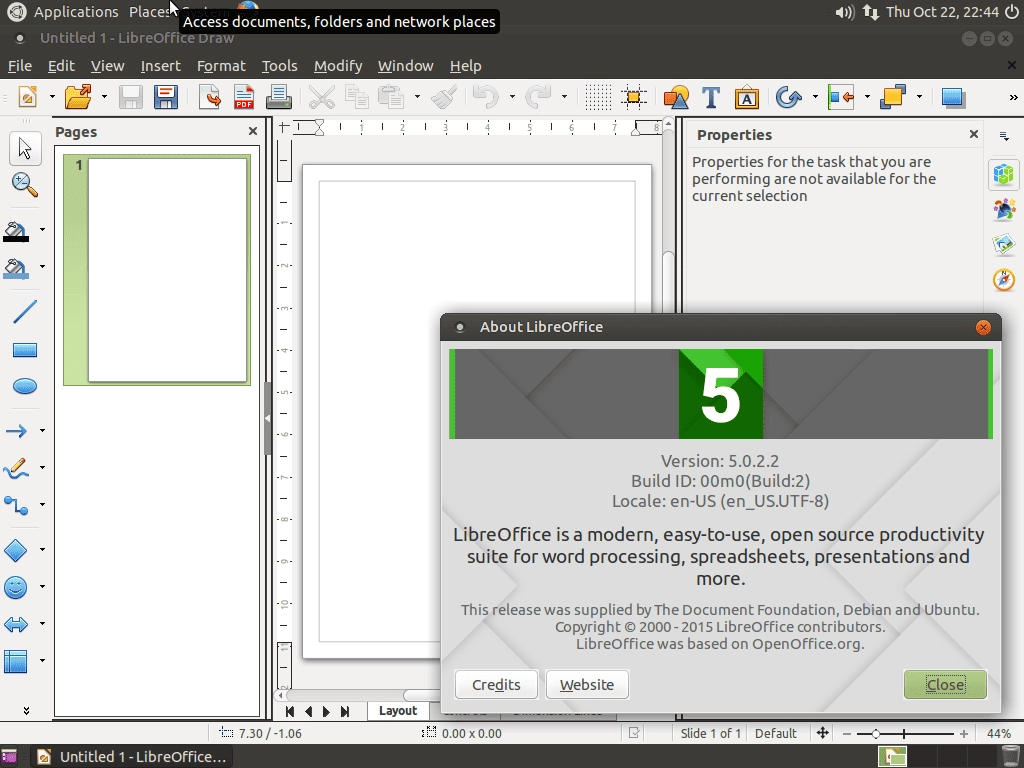The image size is (1024, 768).
Task: Select the Block Arrows tool
Action: tap(16, 624)
